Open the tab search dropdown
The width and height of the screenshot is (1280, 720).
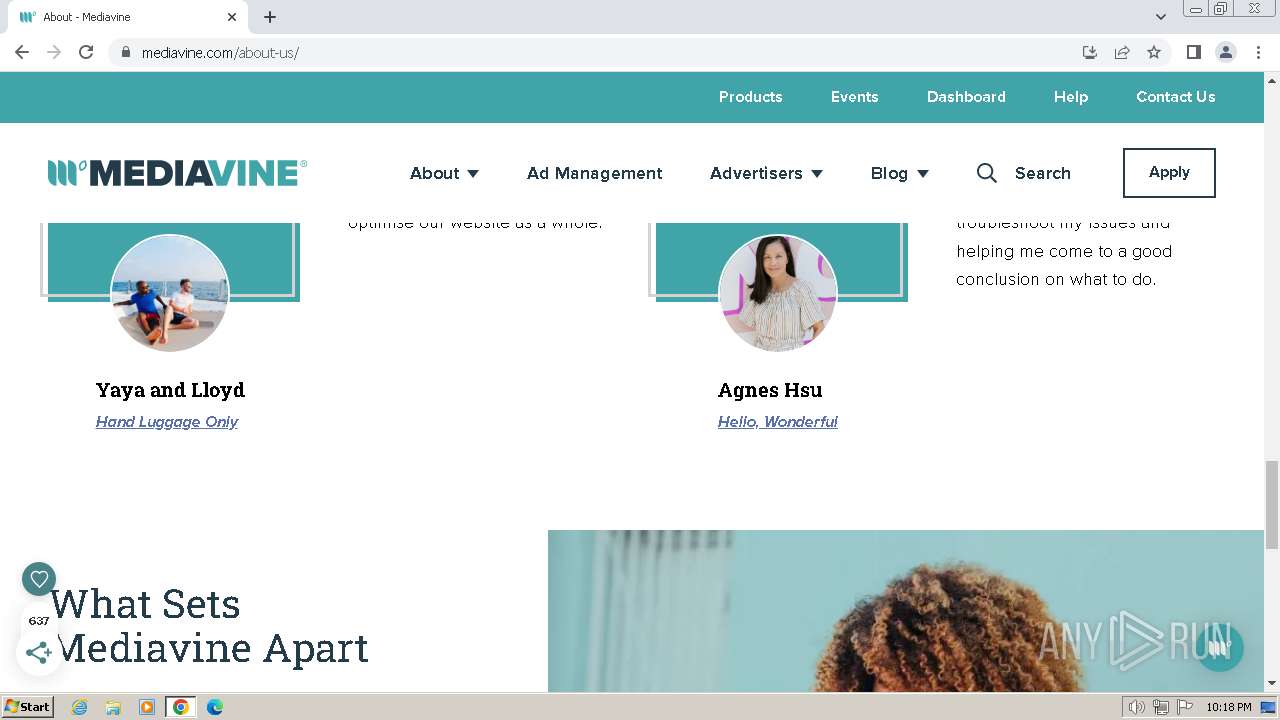[1160, 17]
